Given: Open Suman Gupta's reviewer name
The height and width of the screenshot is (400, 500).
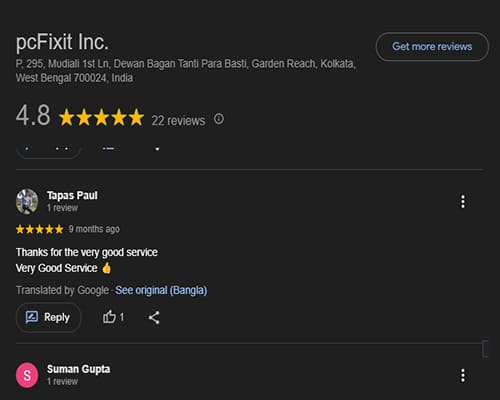Looking at the screenshot, I should click(x=78, y=369).
